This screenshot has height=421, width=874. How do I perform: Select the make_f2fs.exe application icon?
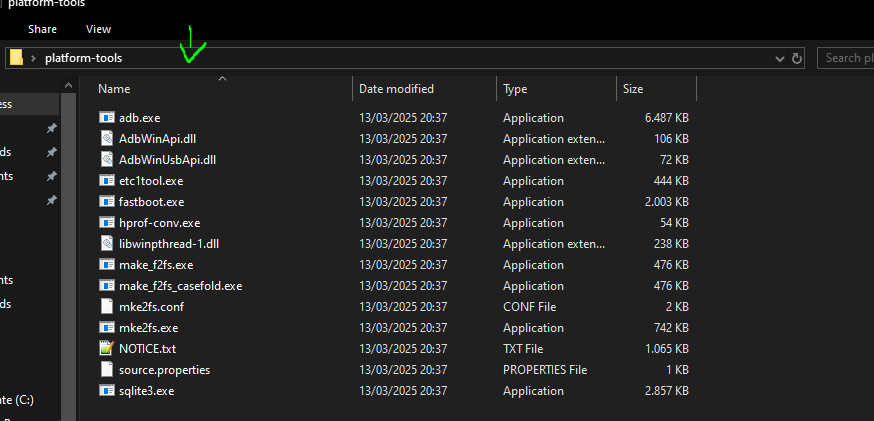coord(106,264)
